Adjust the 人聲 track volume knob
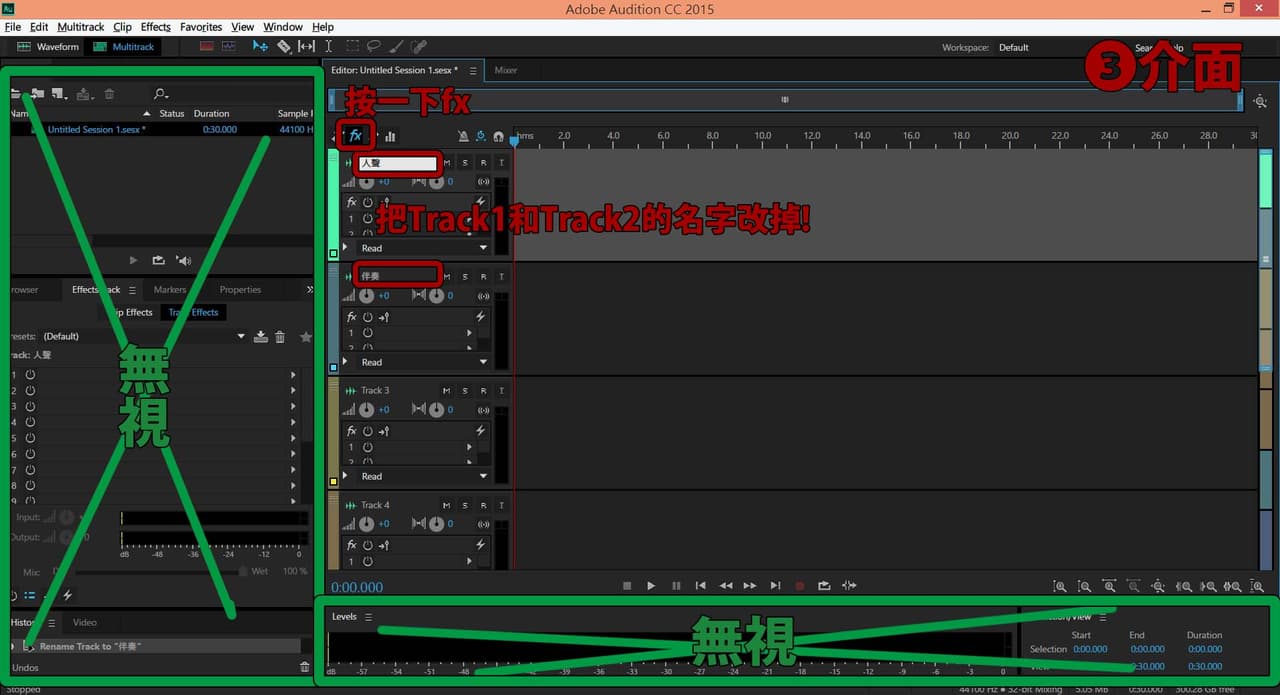 point(368,182)
